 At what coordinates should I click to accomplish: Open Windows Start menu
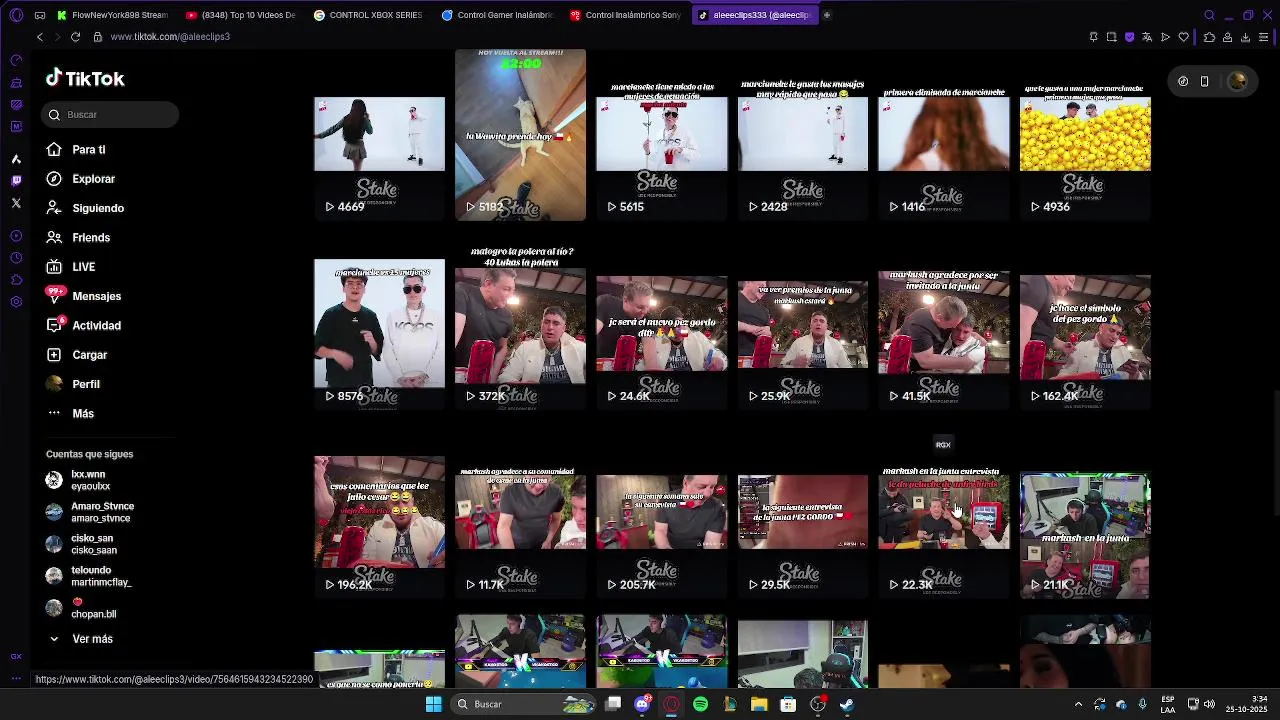pos(433,704)
